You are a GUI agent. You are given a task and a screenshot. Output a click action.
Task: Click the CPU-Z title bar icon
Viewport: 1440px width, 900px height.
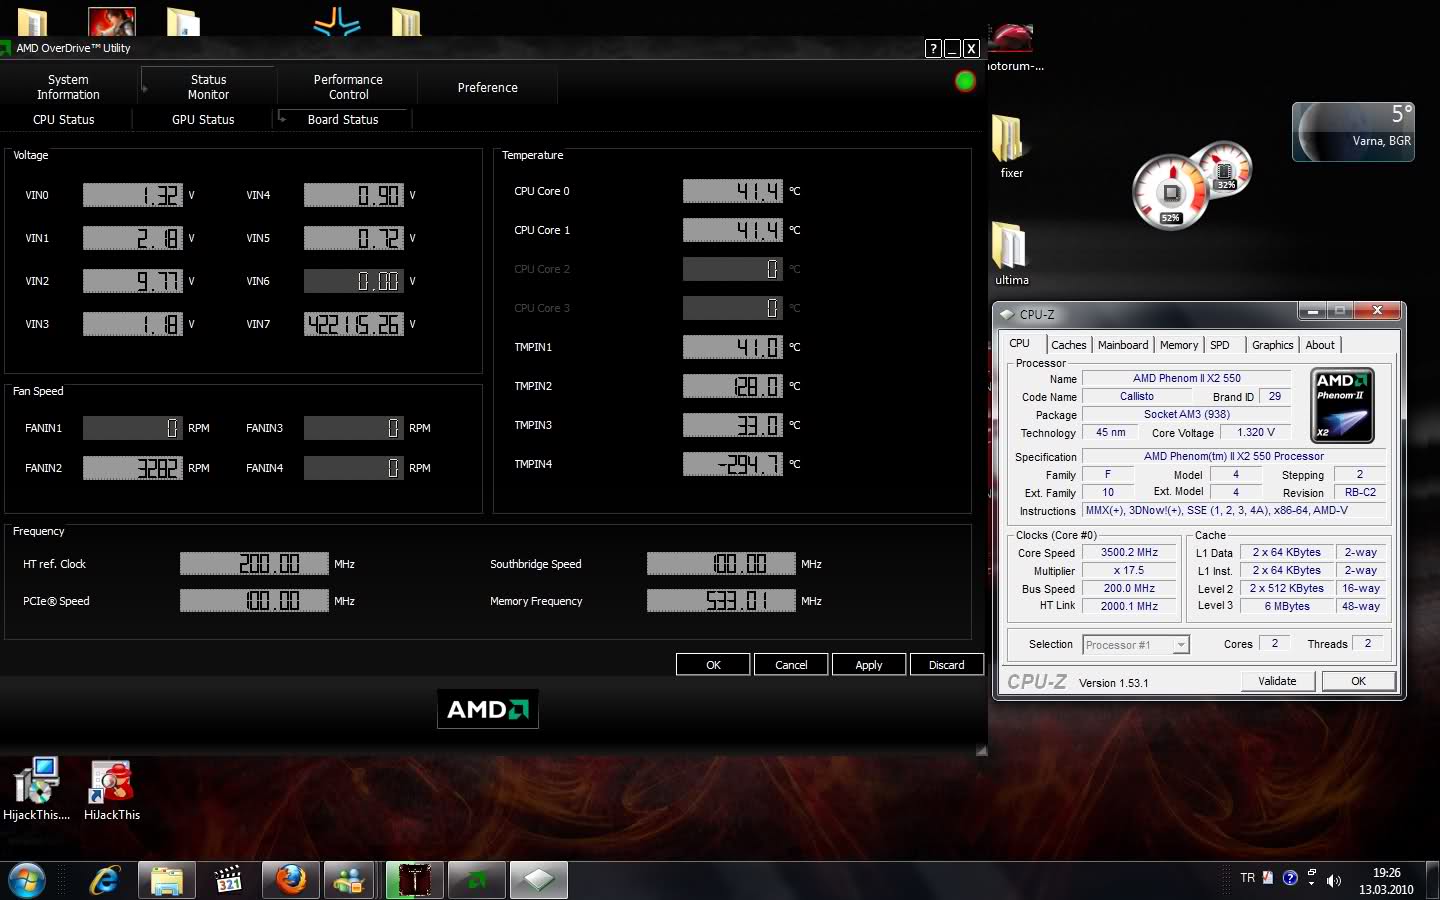click(x=1007, y=314)
